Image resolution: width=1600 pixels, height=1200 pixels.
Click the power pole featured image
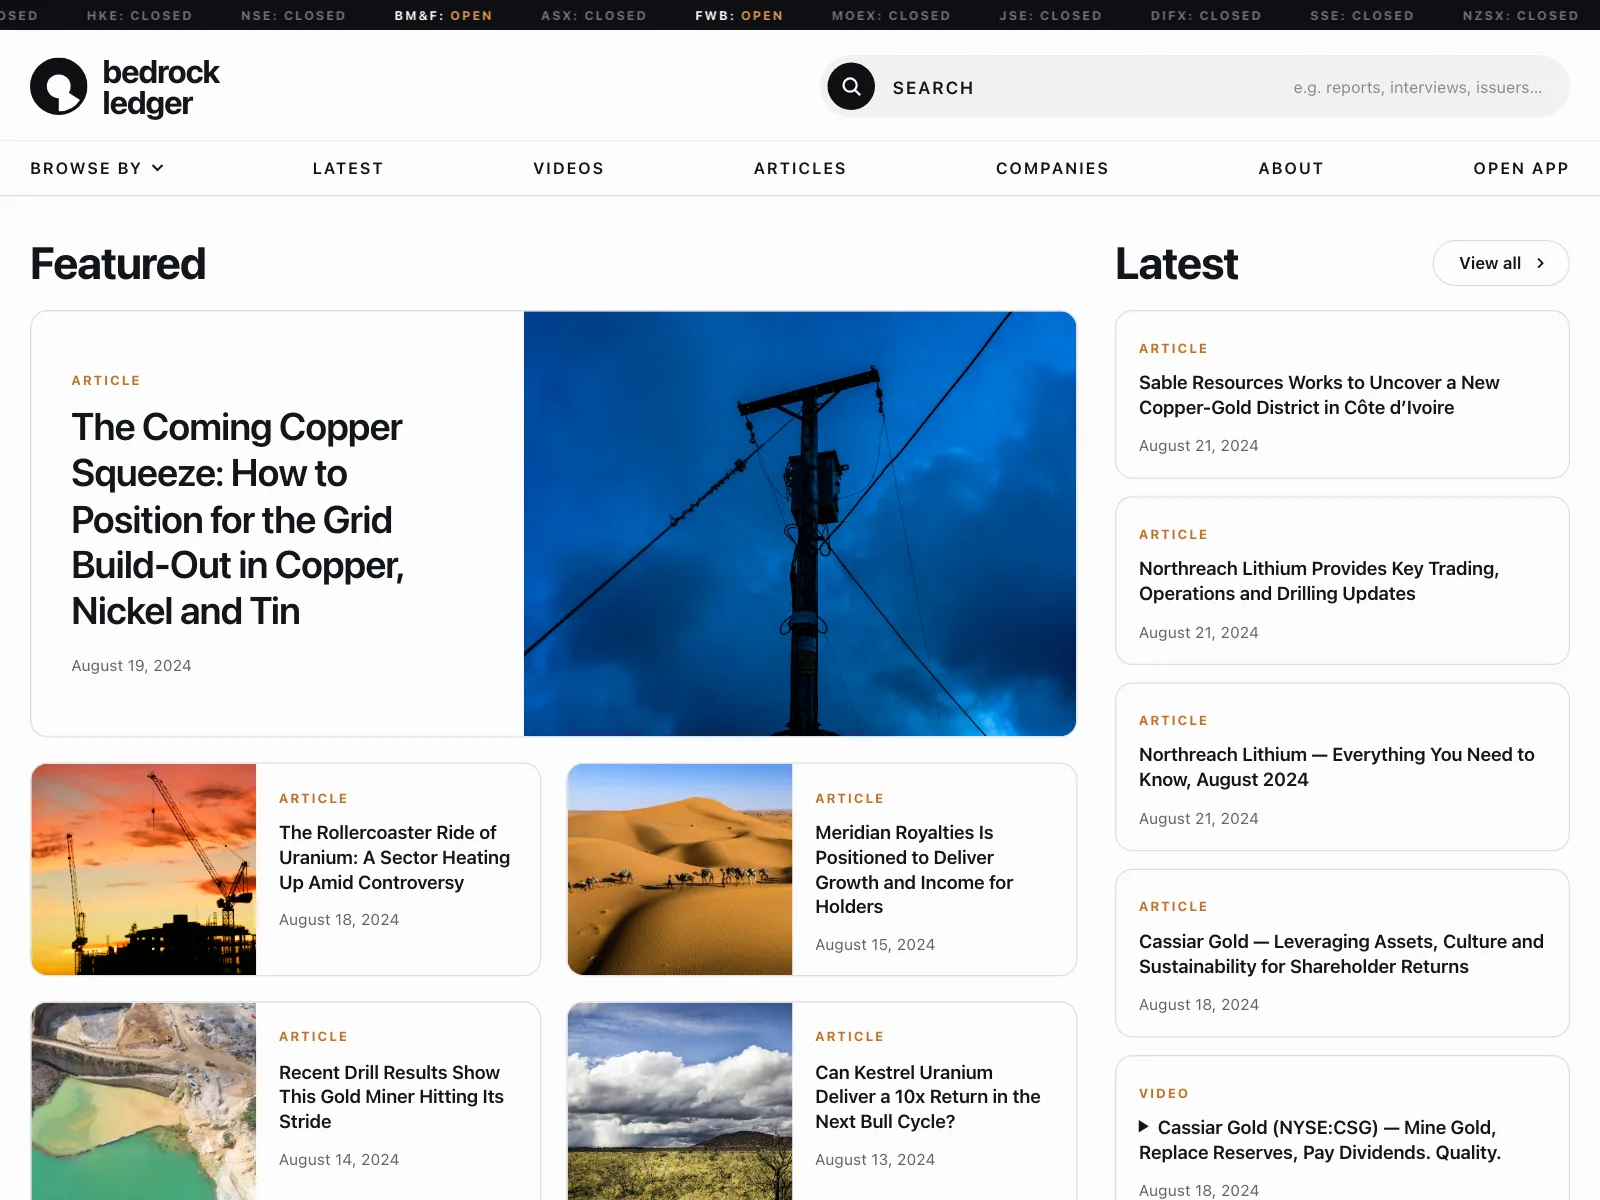(800, 524)
